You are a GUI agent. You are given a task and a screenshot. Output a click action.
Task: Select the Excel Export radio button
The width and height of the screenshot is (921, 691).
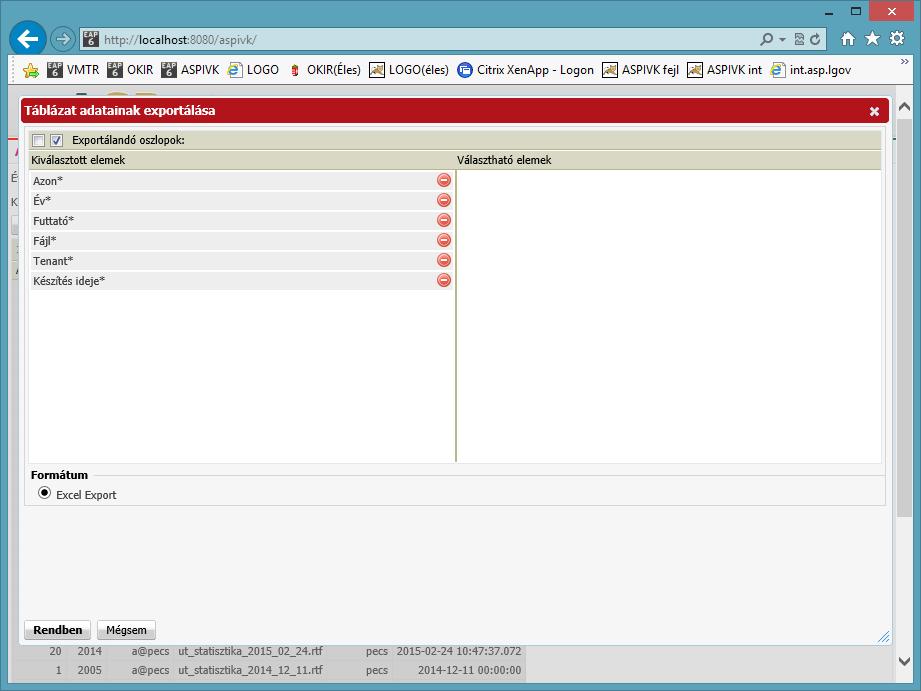coord(45,493)
